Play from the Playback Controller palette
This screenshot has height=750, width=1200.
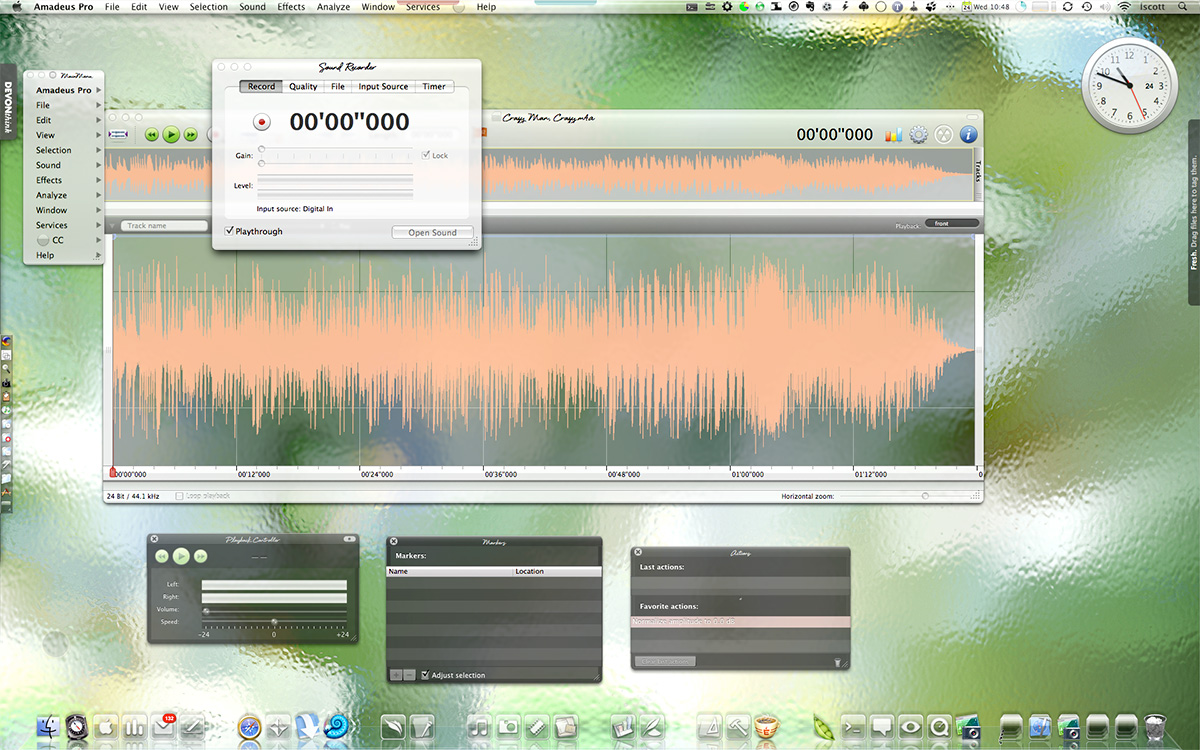pos(181,556)
